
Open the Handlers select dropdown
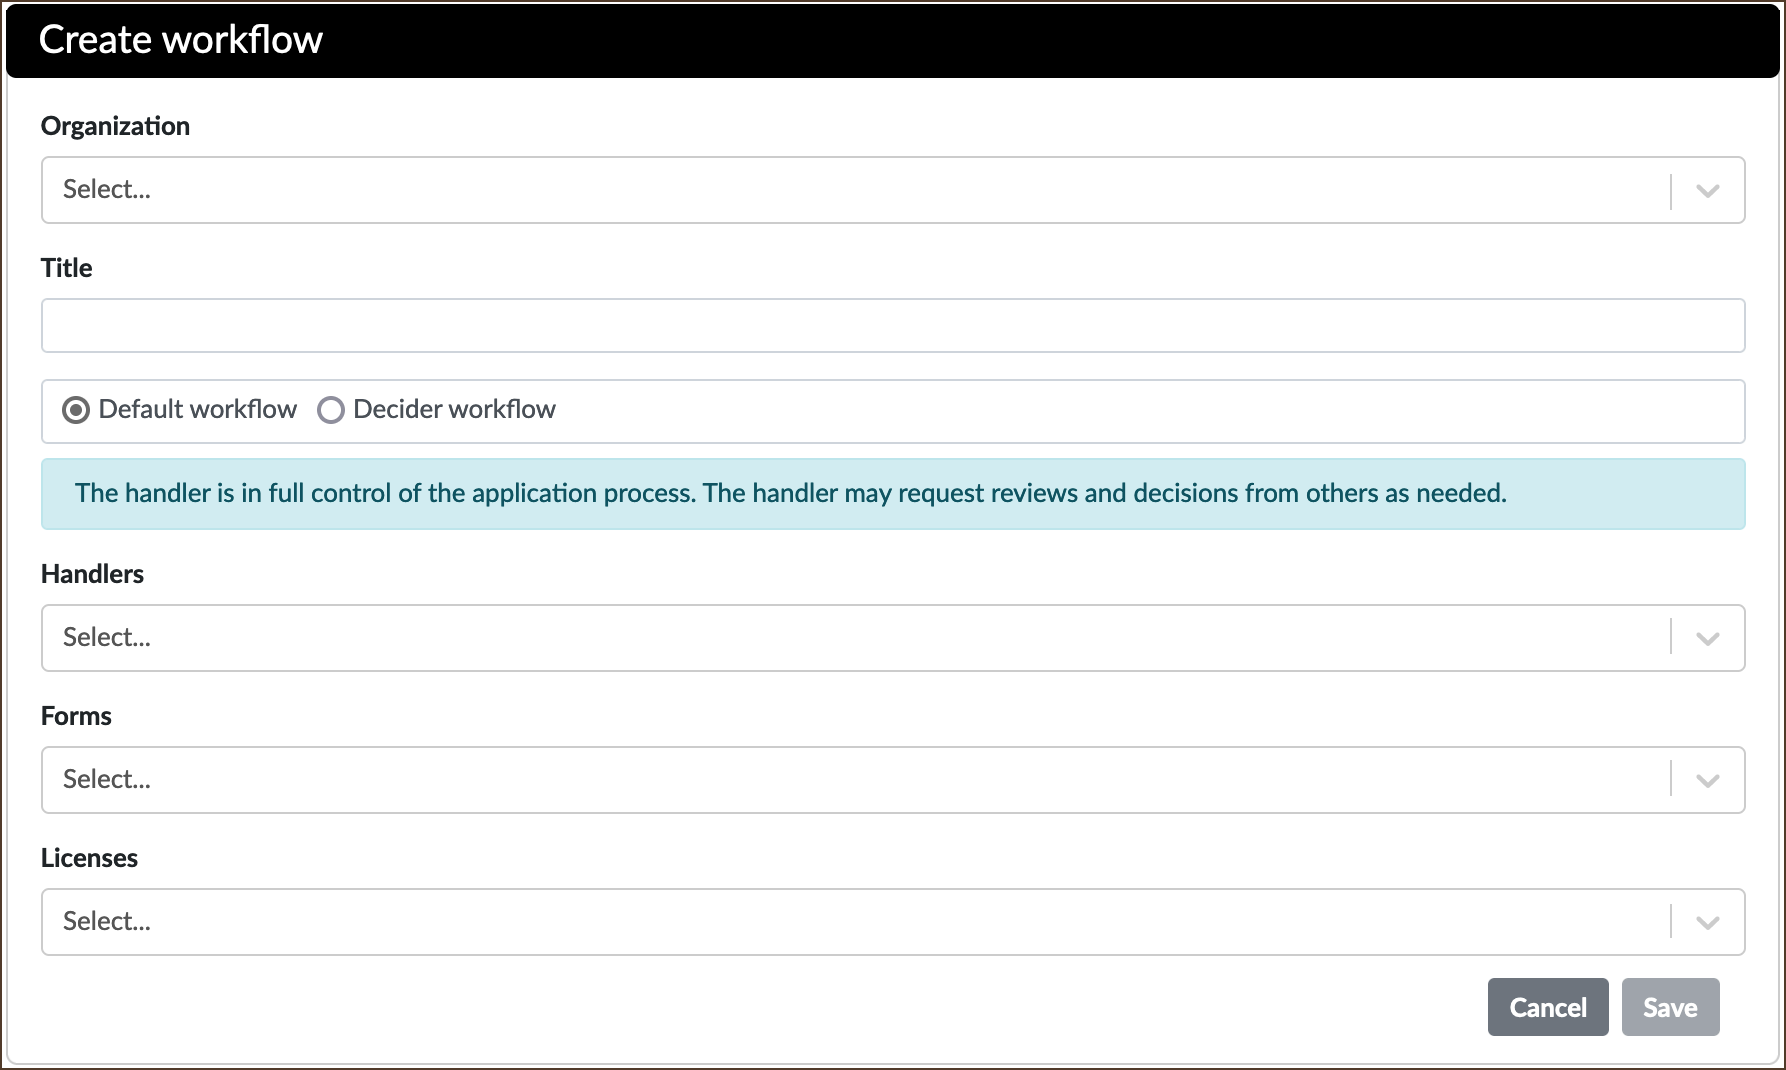pos(893,638)
